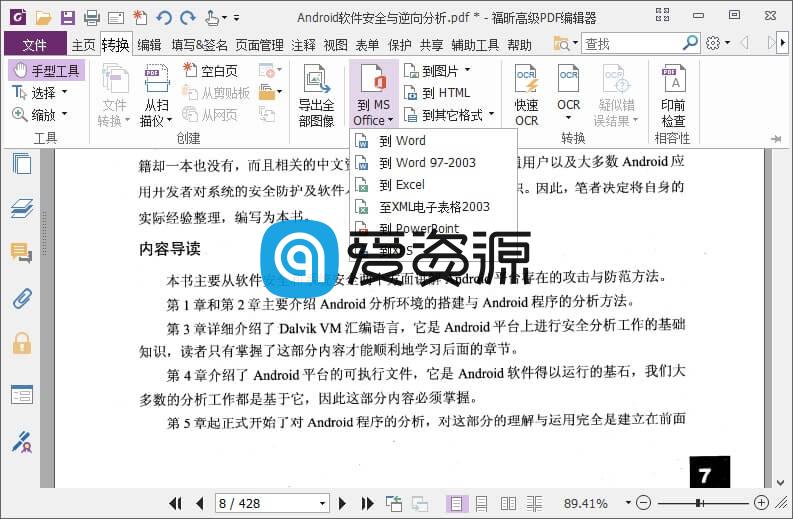Viewport: 793px width, 519px height.
Task: Choose 到 Word 97-2003 menu entry
Action: click(434, 163)
